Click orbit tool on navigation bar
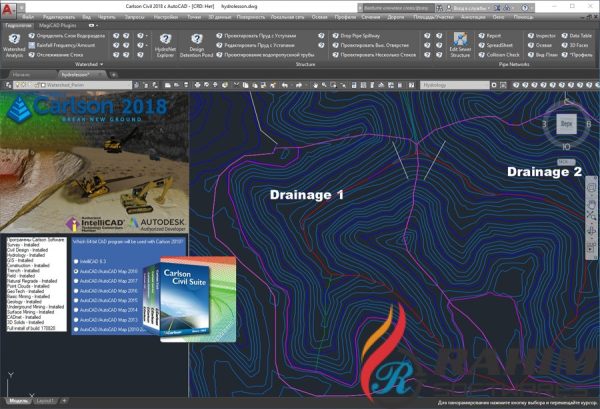Image resolution: width=600 pixels, height=409 pixels. tap(591, 231)
